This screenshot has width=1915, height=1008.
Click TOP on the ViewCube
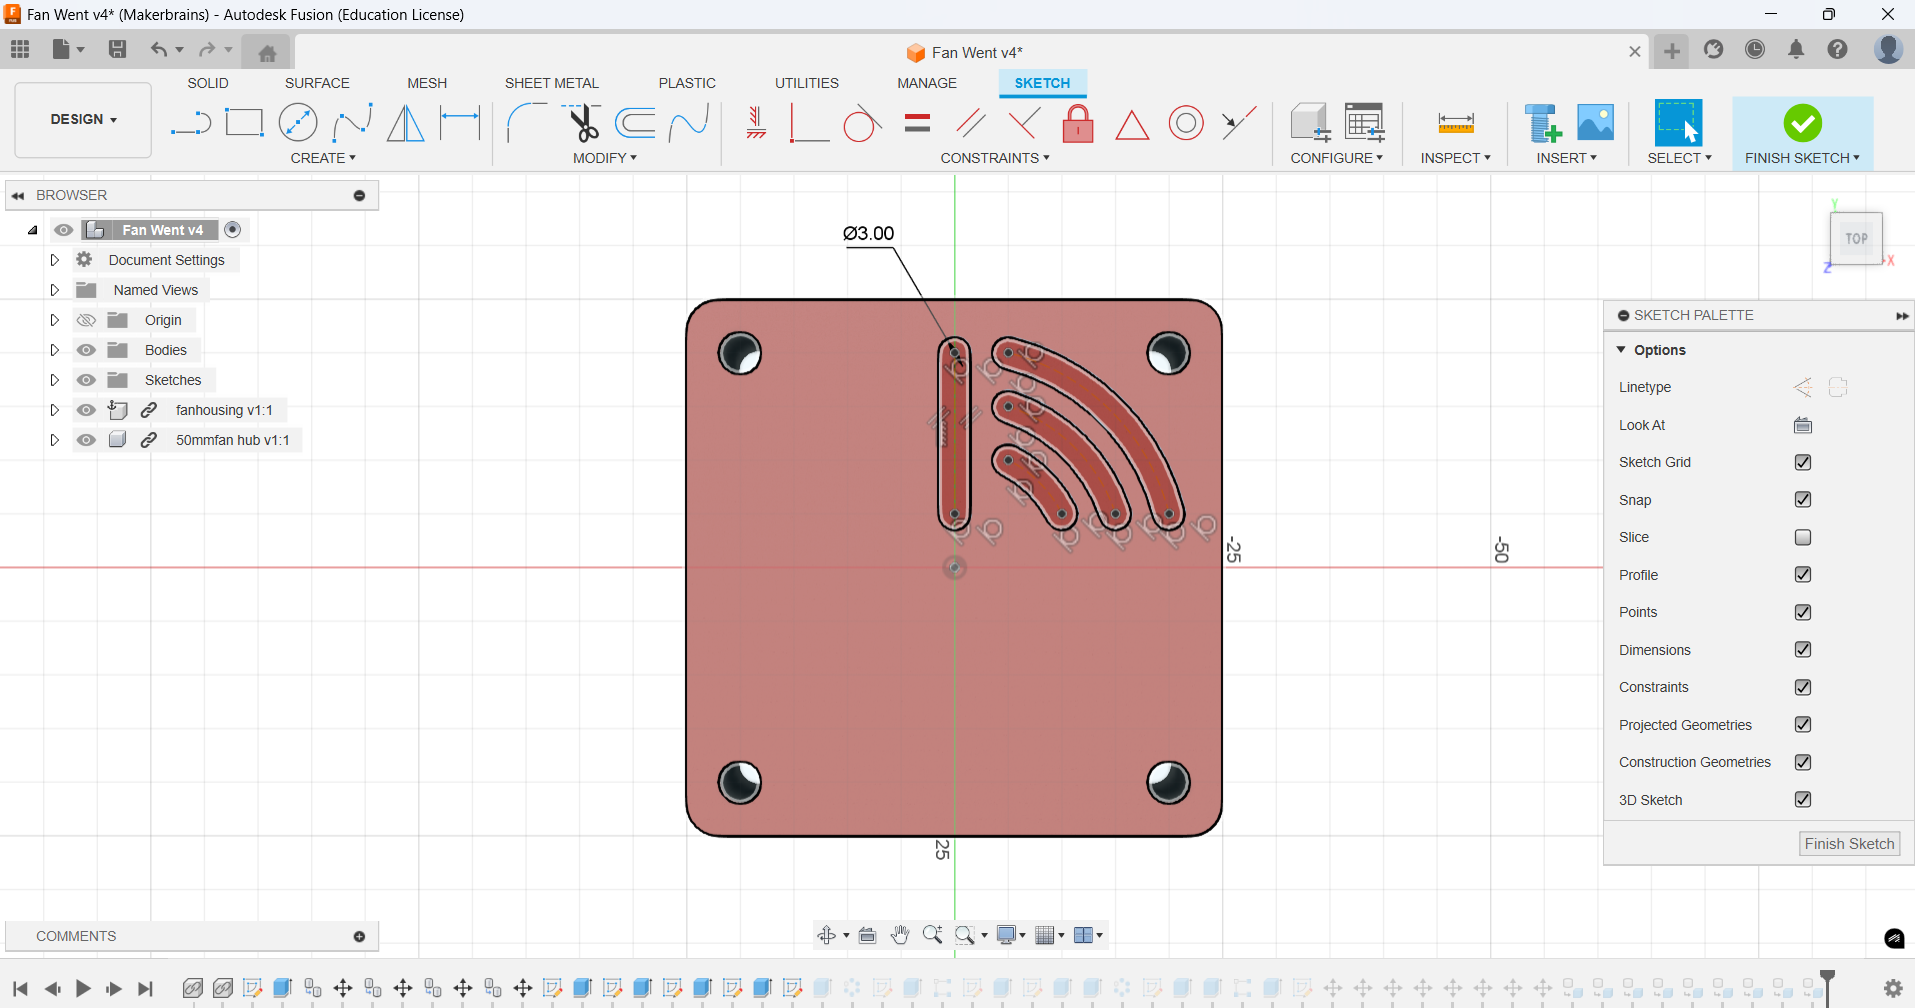pyautogui.click(x=1855, y=238)
